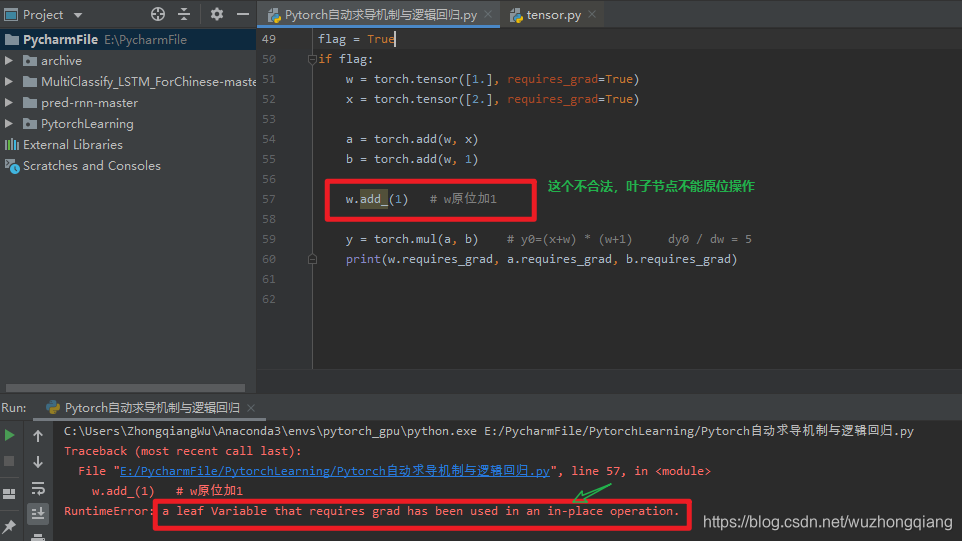Screen dimensions: 962x541
Task: Click the Stop process square icon
Action: click(x=9, y=461)
